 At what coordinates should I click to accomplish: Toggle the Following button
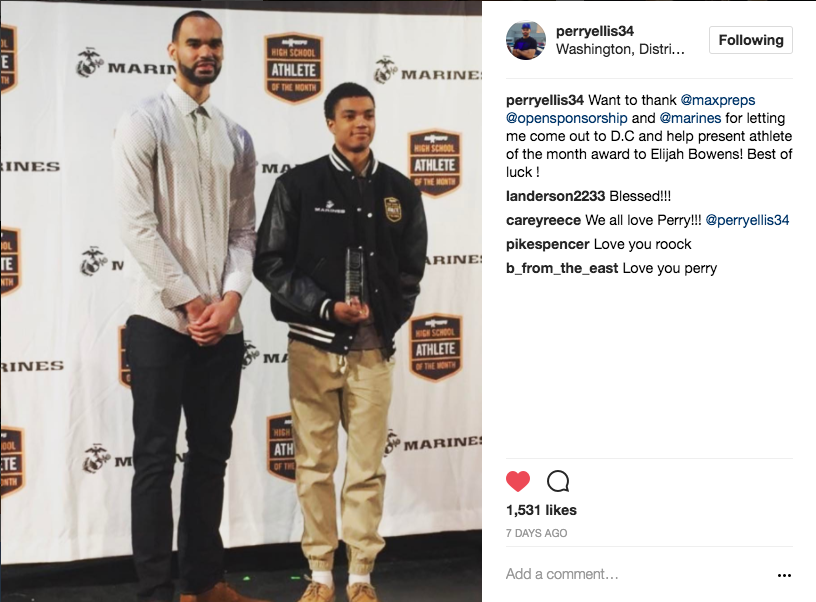coord(750,40)
